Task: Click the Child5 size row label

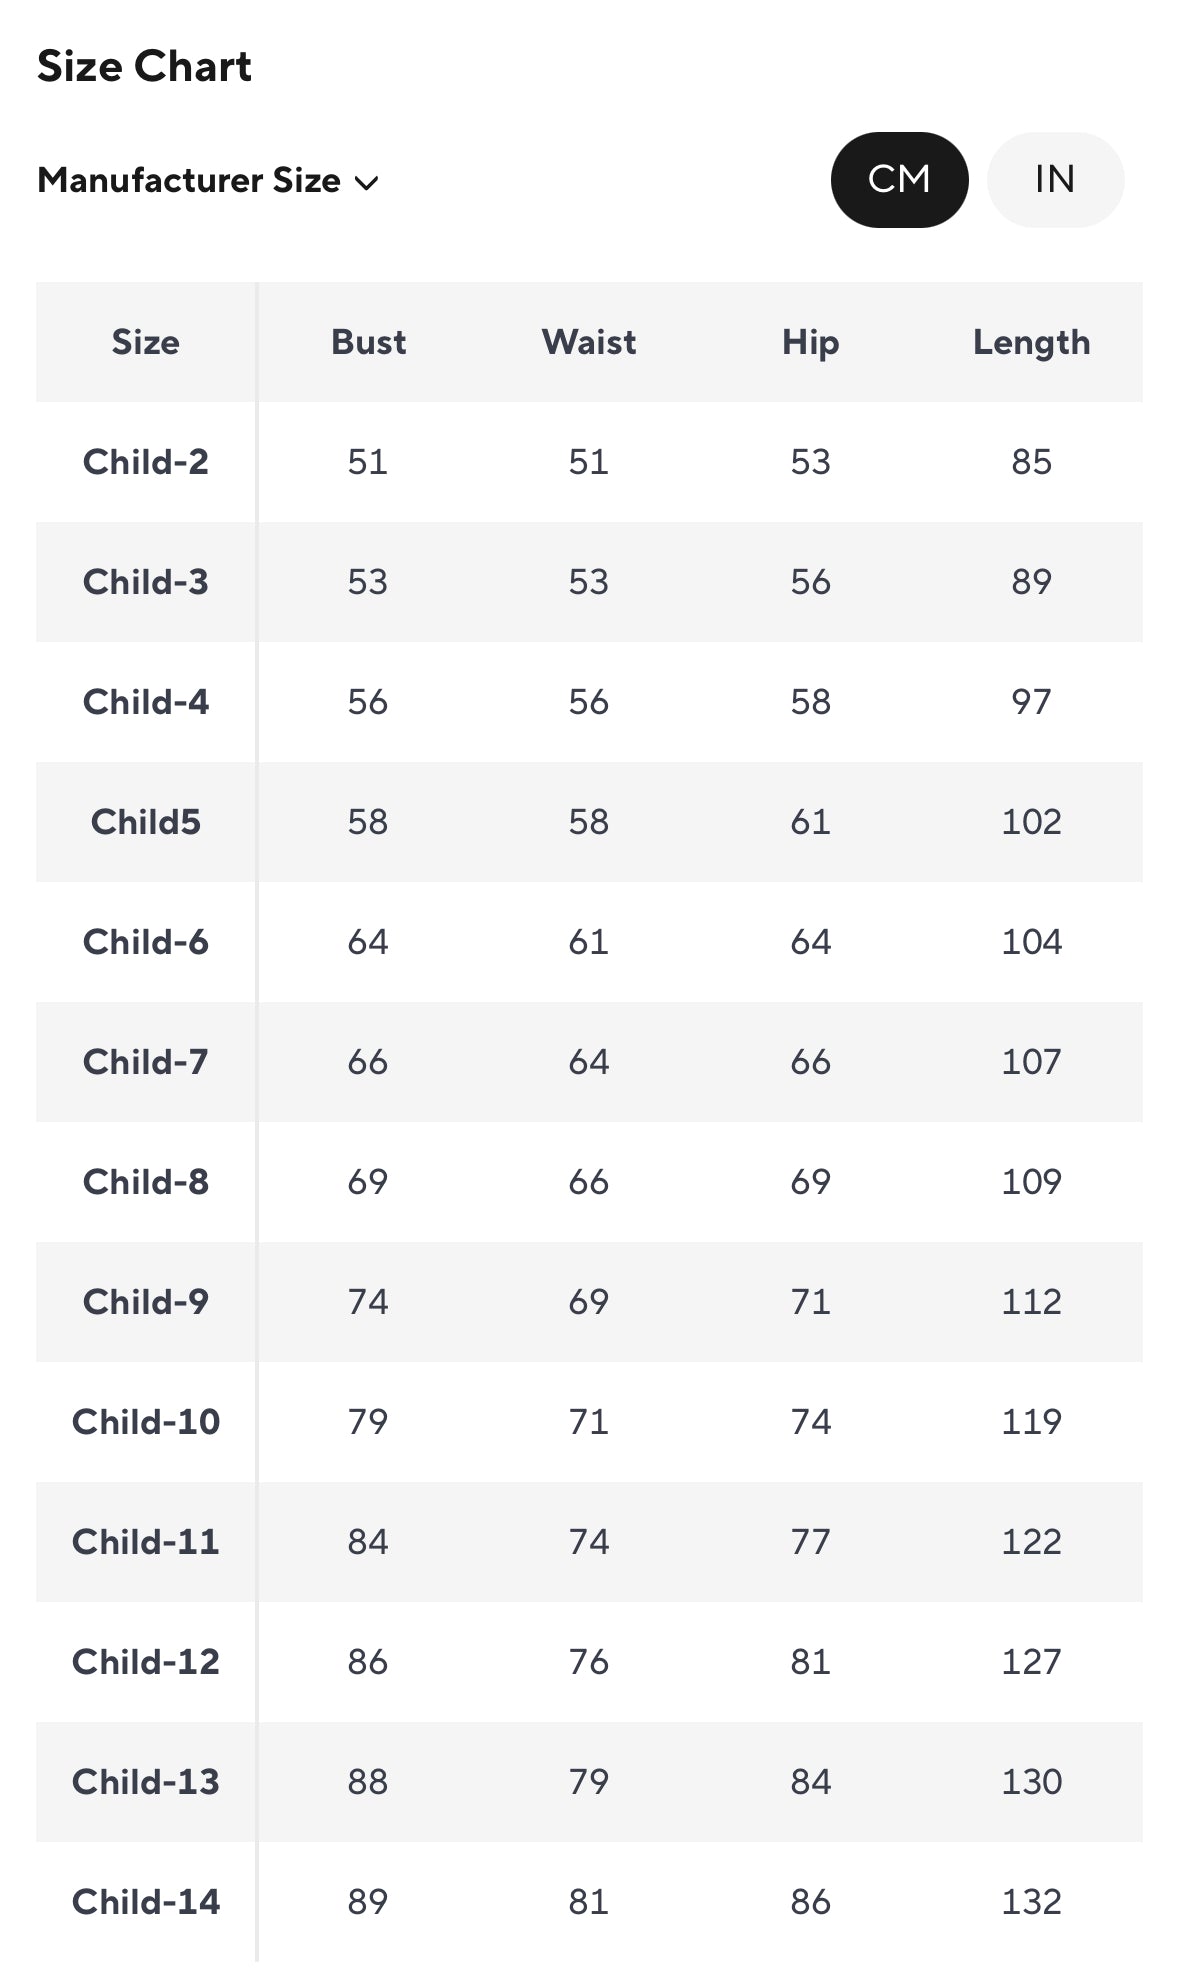Action: coord(146,822)
